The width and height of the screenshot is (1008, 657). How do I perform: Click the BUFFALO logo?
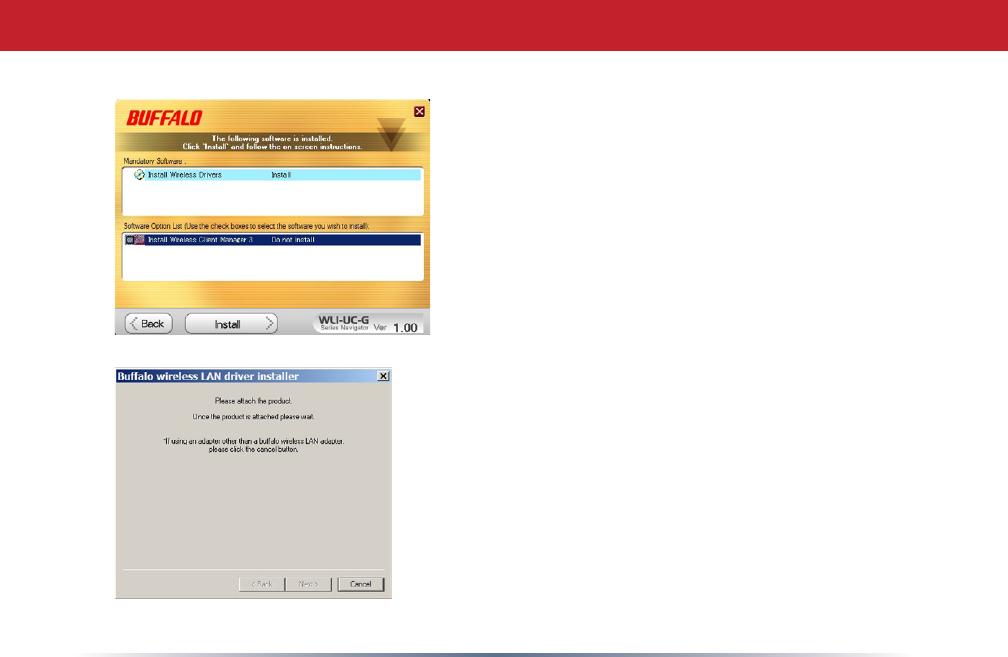(164, 118)
